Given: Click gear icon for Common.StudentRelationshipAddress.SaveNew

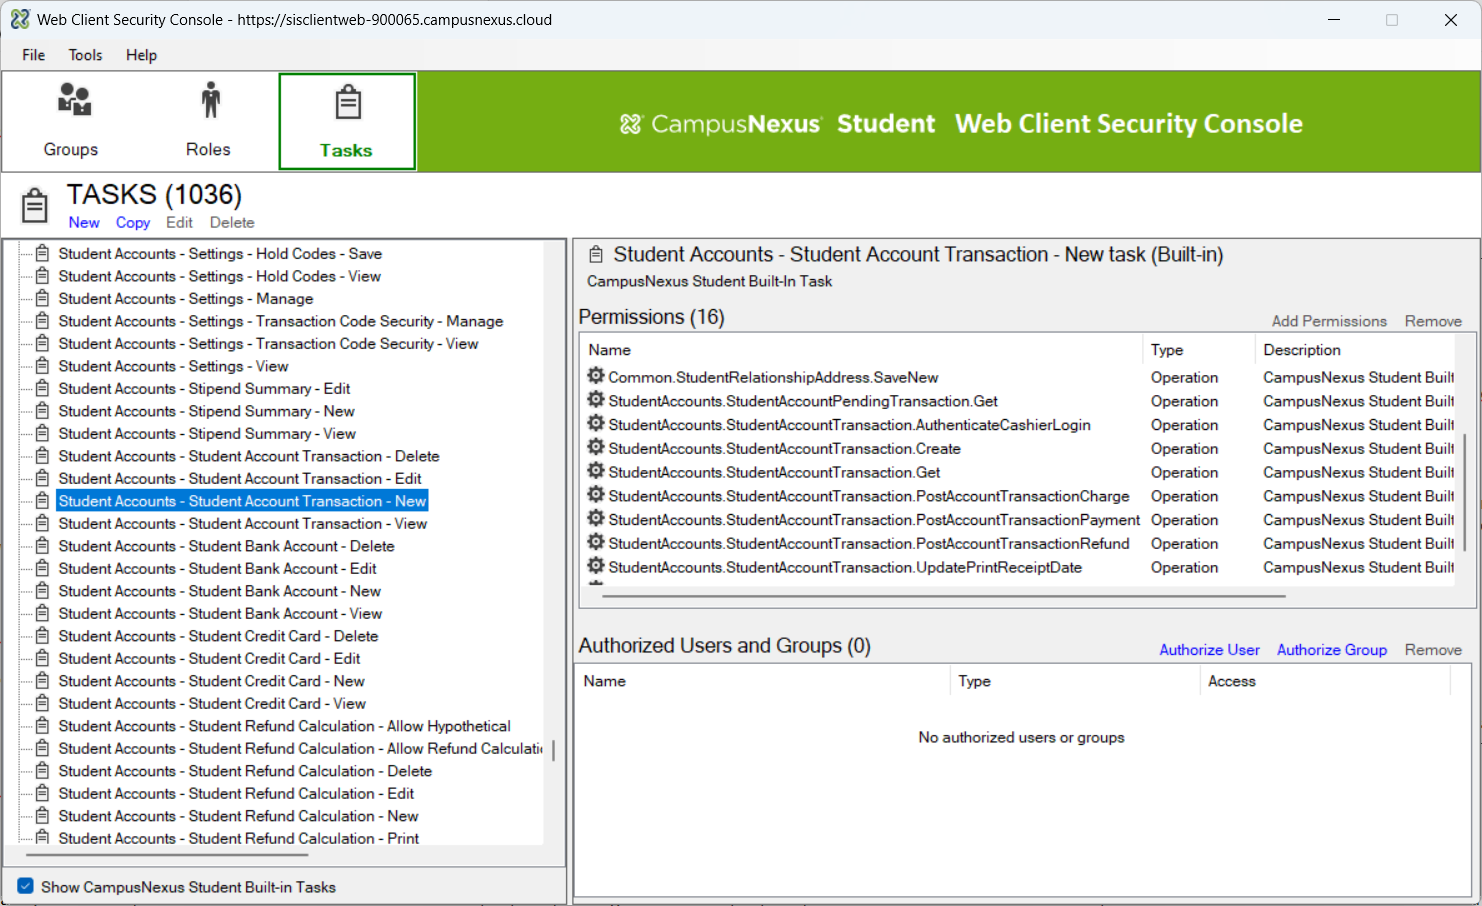Looking at the screenshot, I should click(x=596, y=376).
